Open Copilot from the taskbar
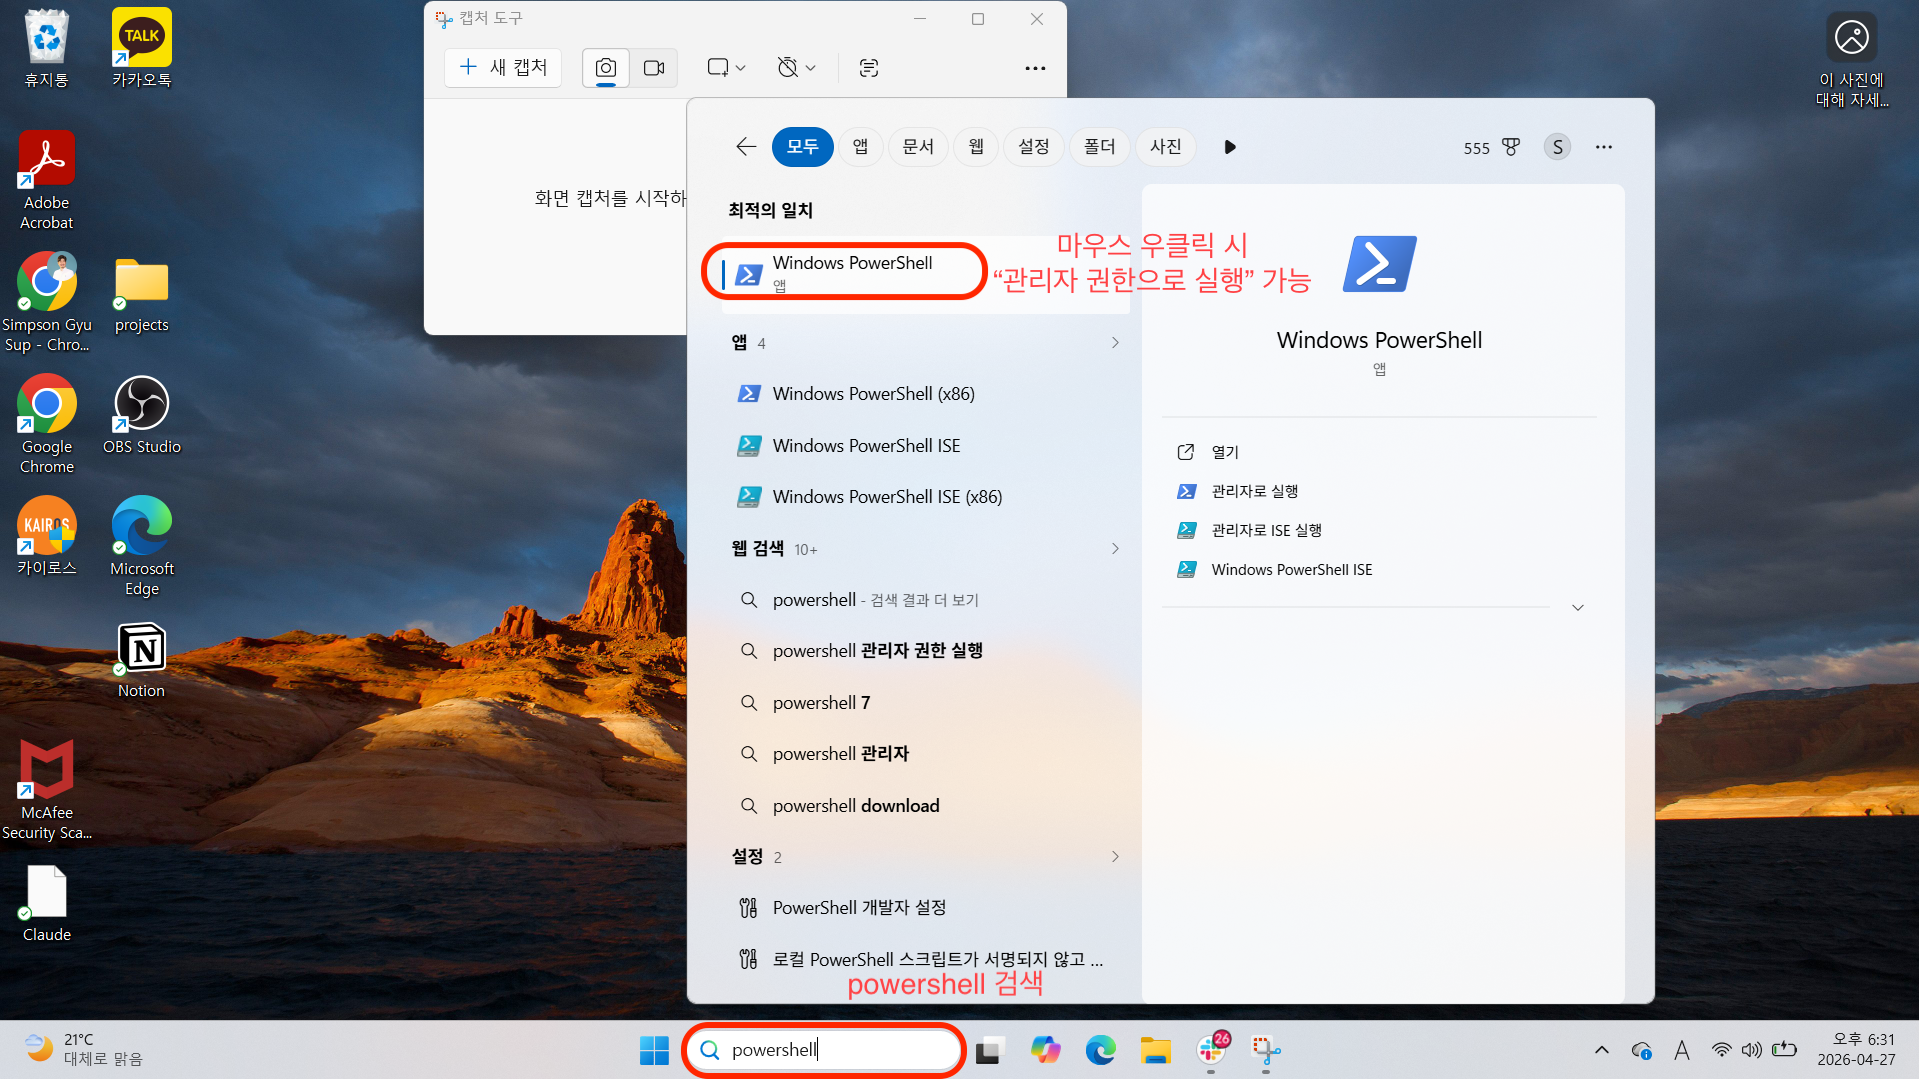Image resolution: width=1919 pixels, height=1079 pixels. [x=1045, y=1050]
